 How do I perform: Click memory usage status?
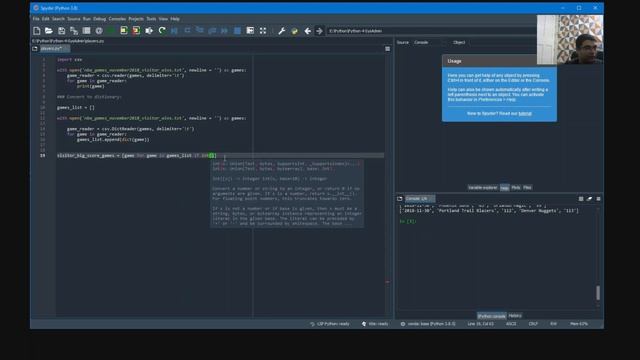pyautogui.click(x=579, y=324)
